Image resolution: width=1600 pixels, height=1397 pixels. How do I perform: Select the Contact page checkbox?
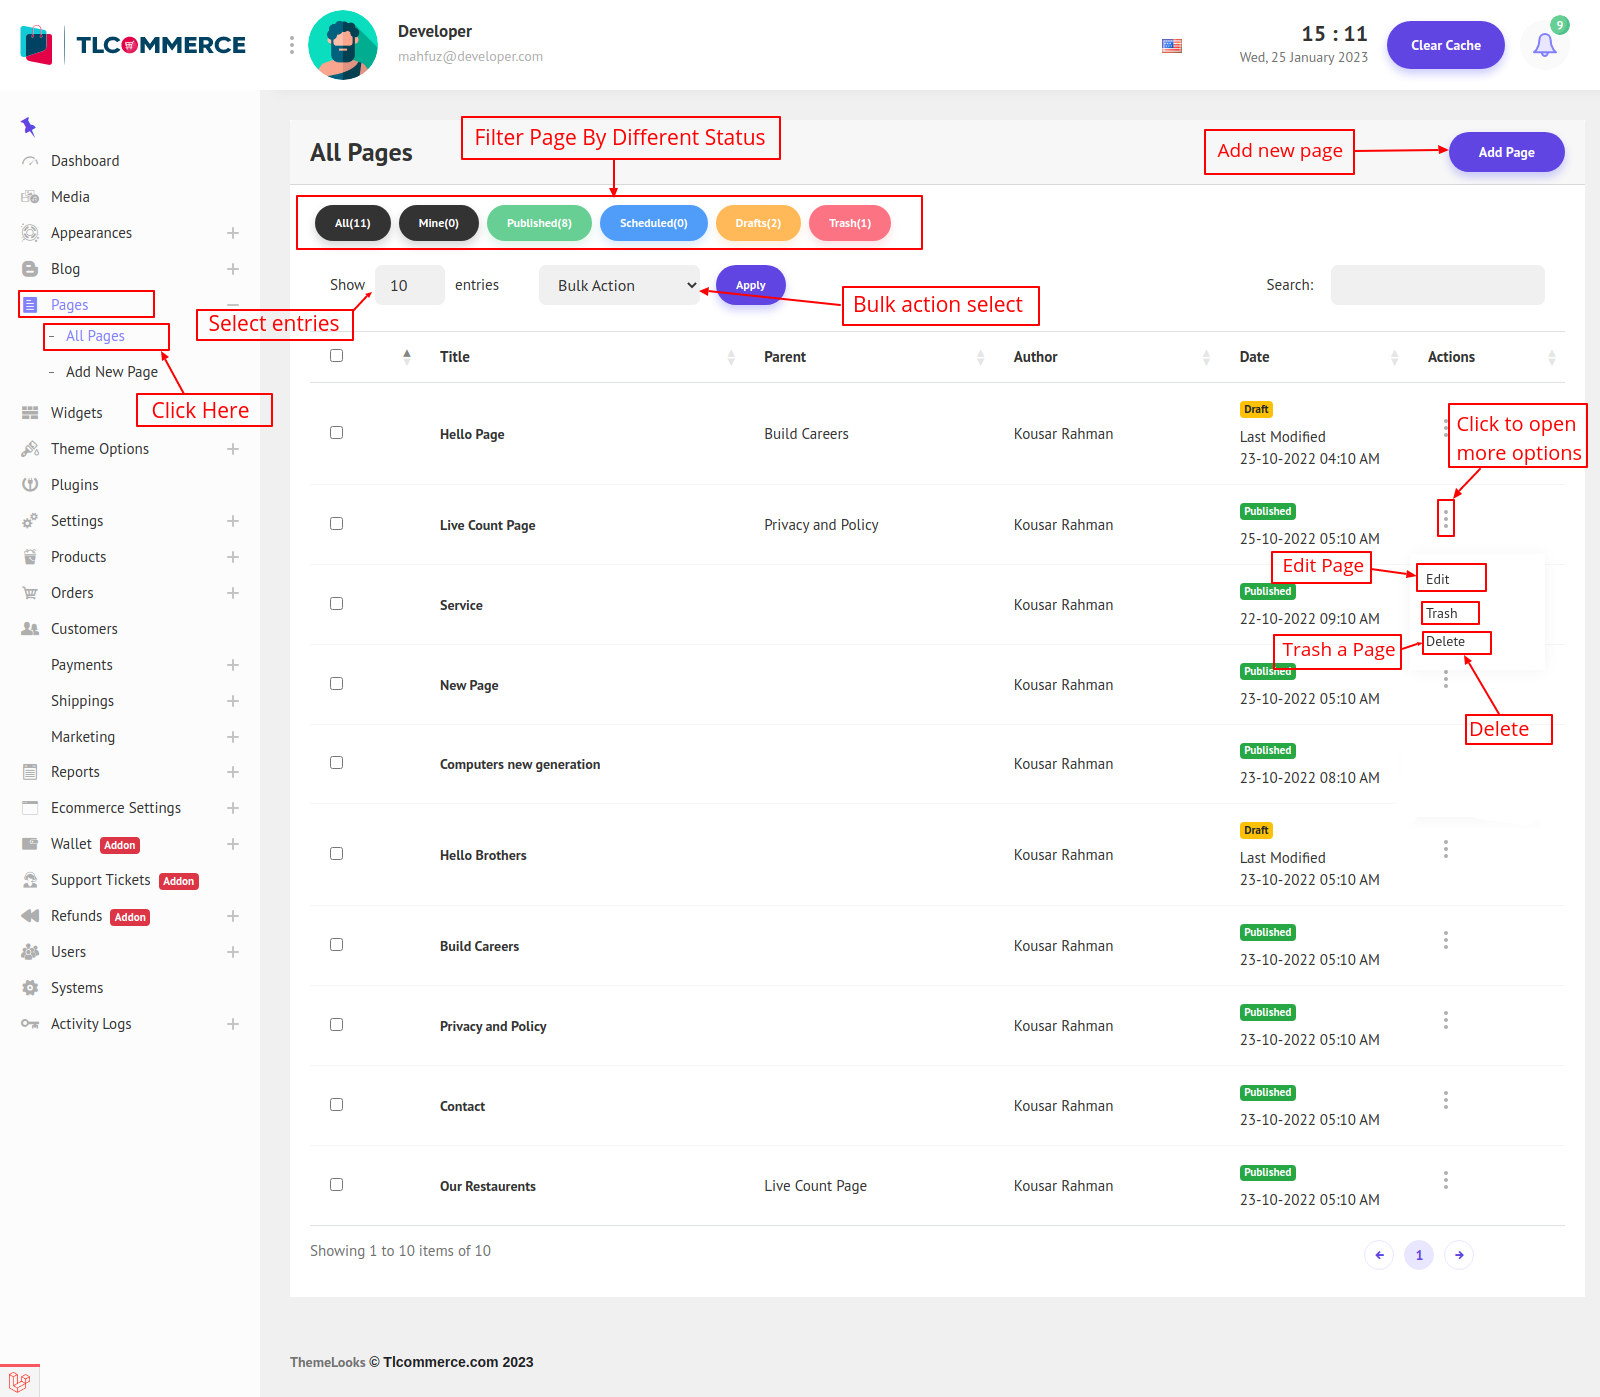[337, 1105]
